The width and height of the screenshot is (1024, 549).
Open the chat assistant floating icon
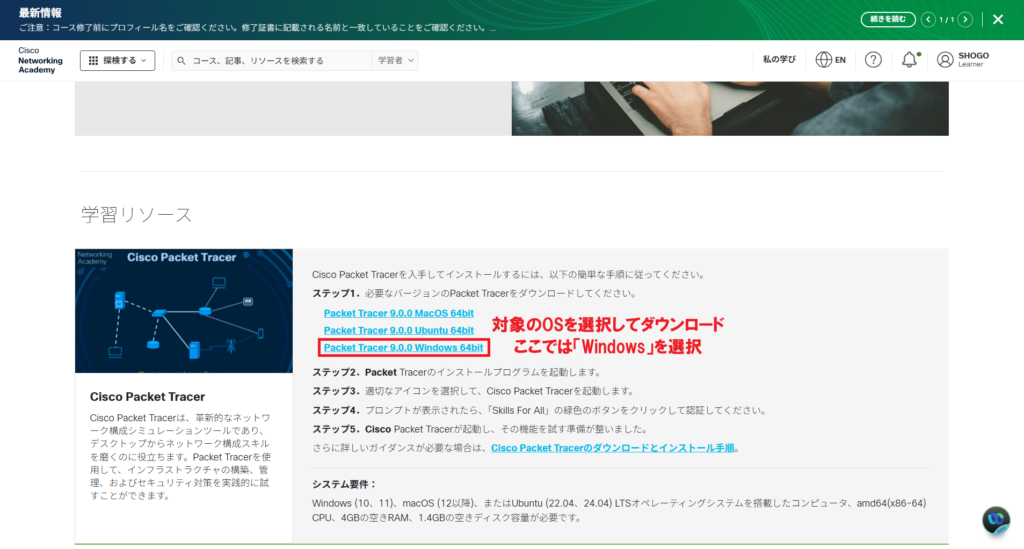[x=996, y=520]
